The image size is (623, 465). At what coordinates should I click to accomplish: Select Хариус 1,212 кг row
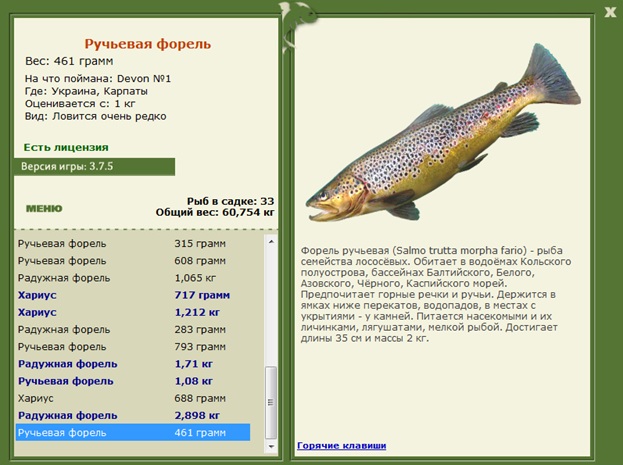[x=133, y=312]
